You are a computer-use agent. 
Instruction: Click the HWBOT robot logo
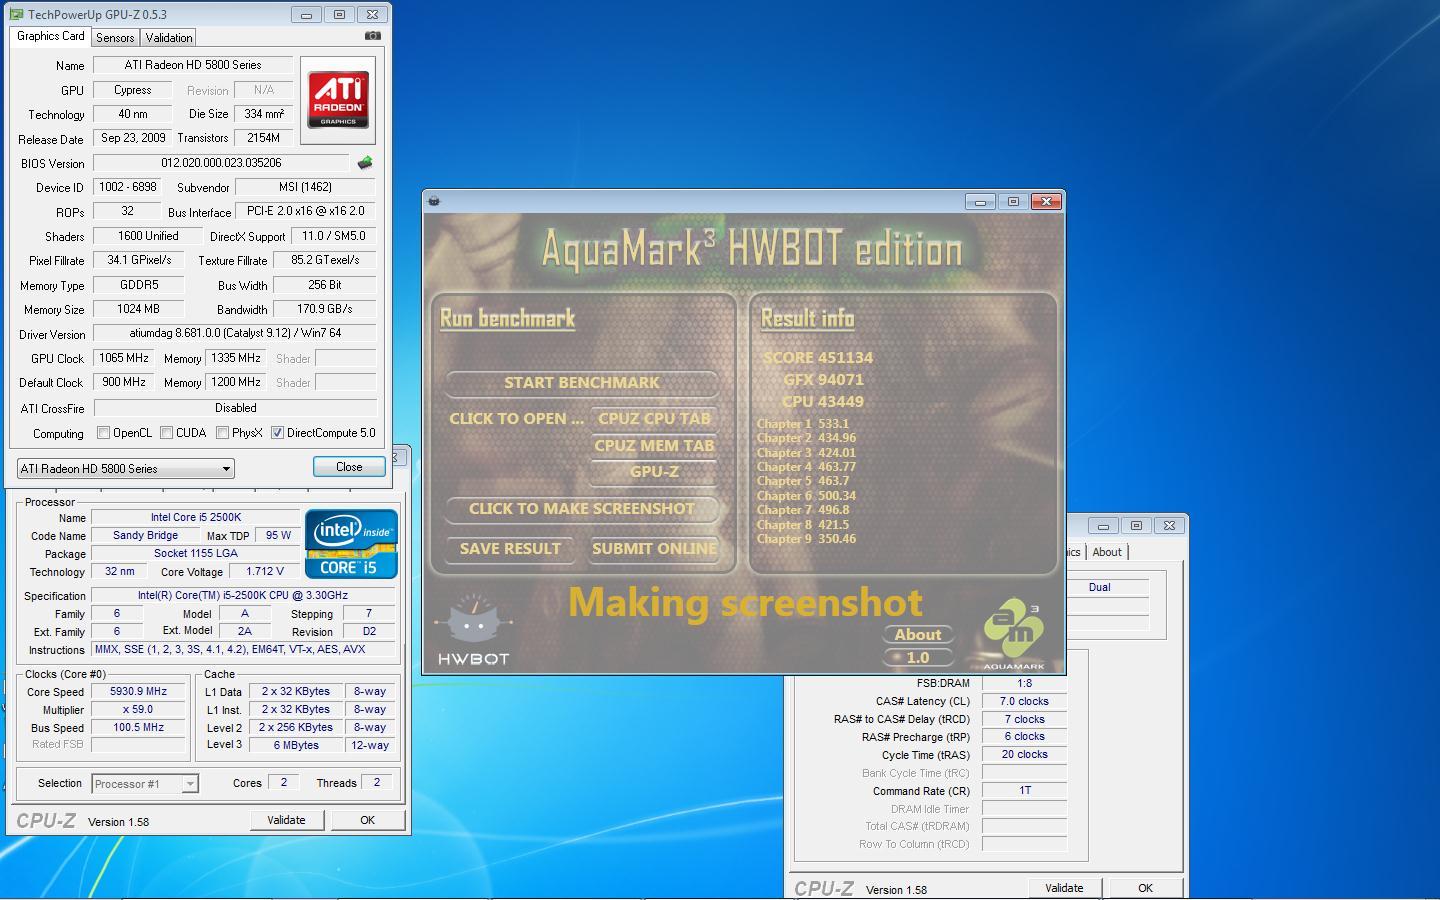[x=473, y=630]
